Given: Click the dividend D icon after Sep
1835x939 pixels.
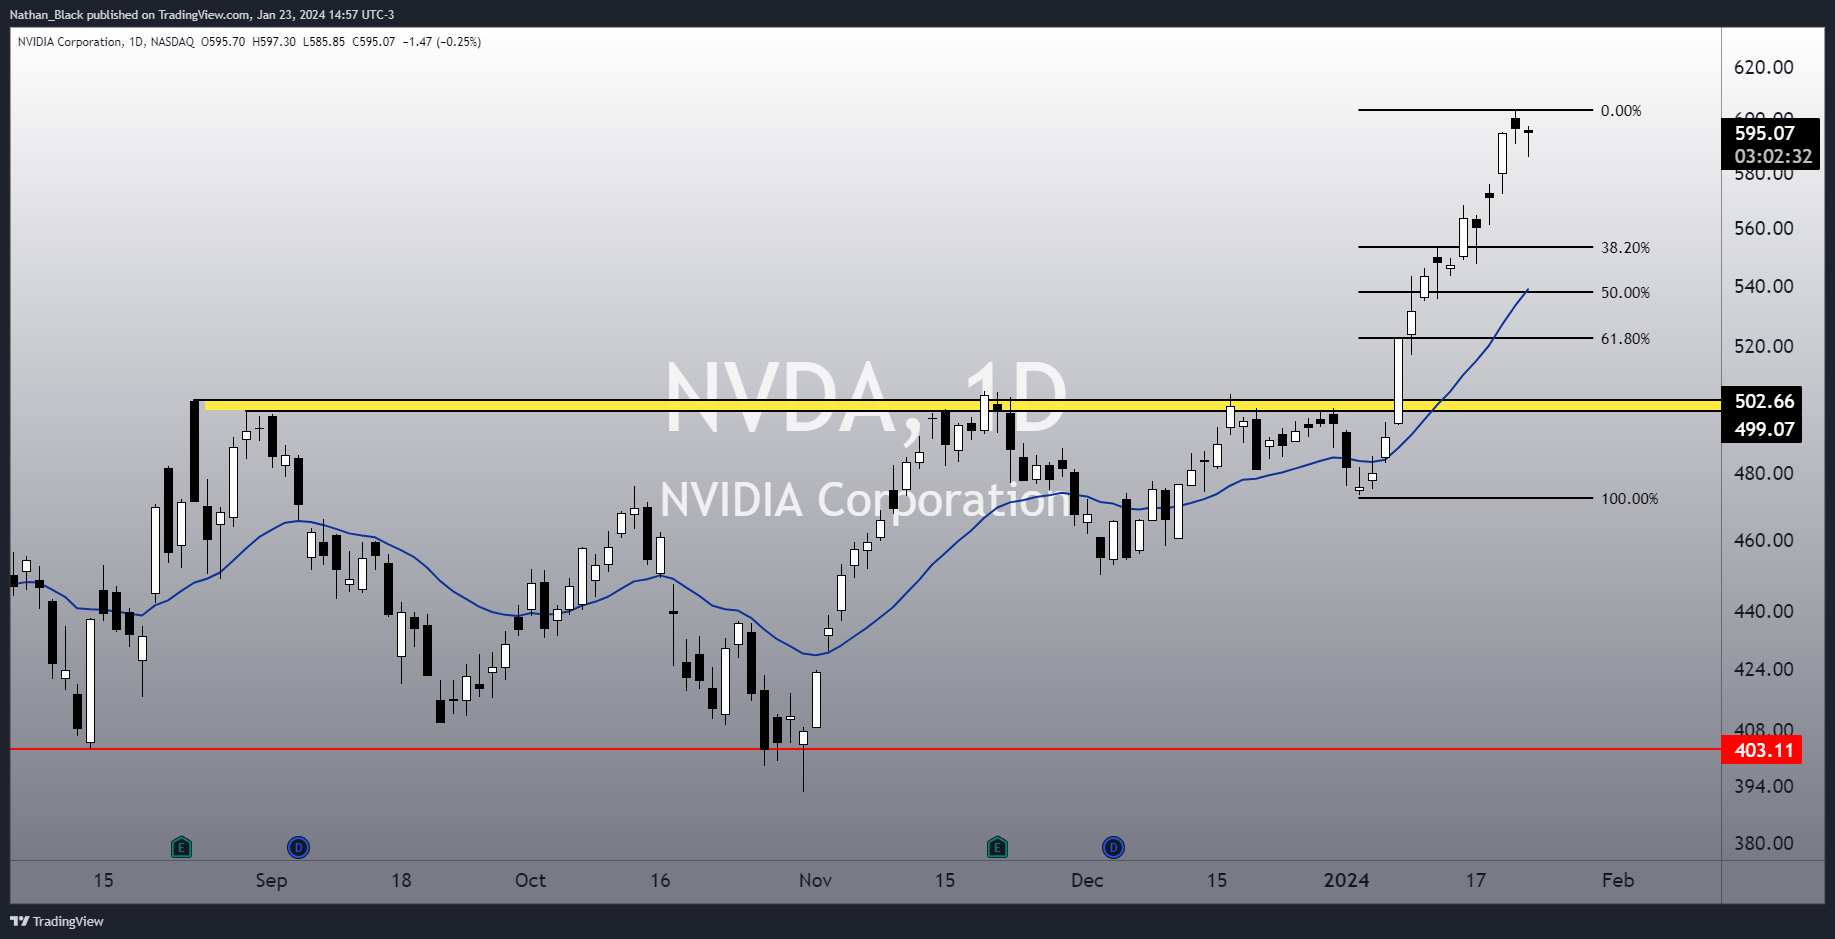Looking at the screenshot, I should [x=298, y=848].
